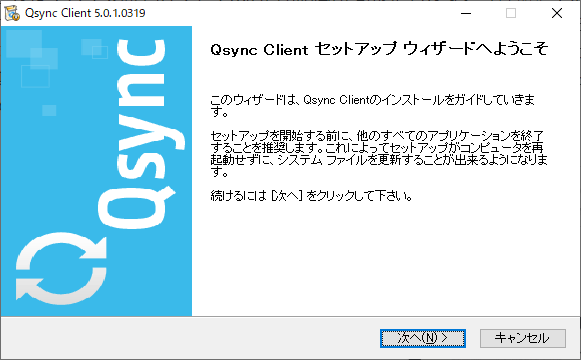Click the installer icon in title bar

click(x=12, y=13)
